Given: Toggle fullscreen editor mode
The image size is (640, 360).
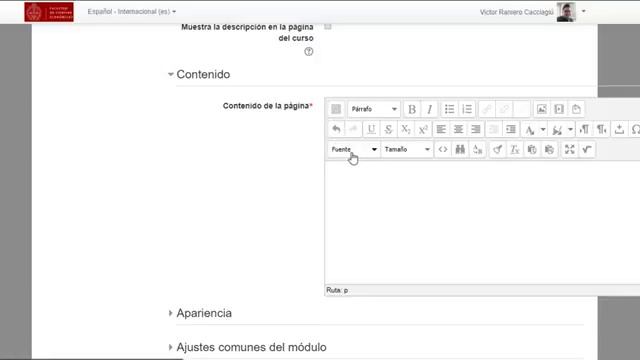Looking at the screenshot, I should [x=569, y=149].
